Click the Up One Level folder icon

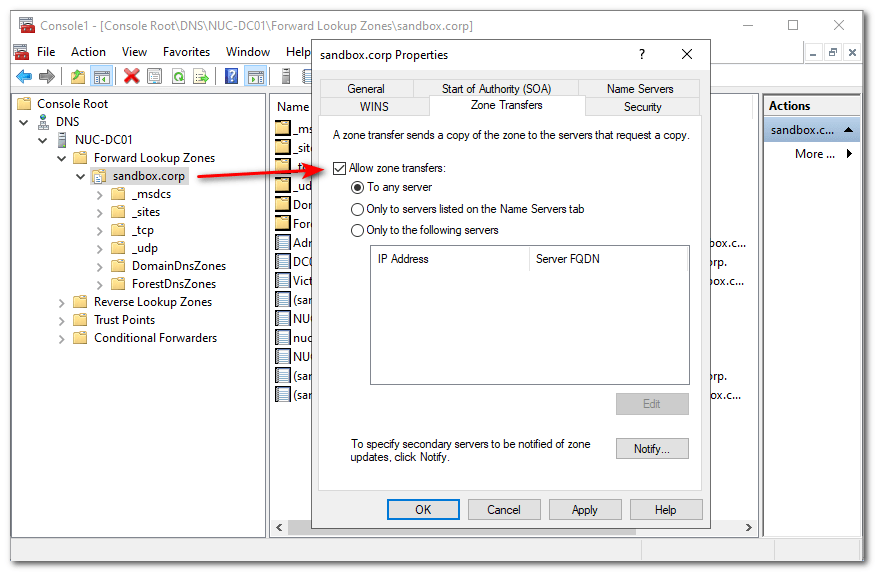pos(78,76)
